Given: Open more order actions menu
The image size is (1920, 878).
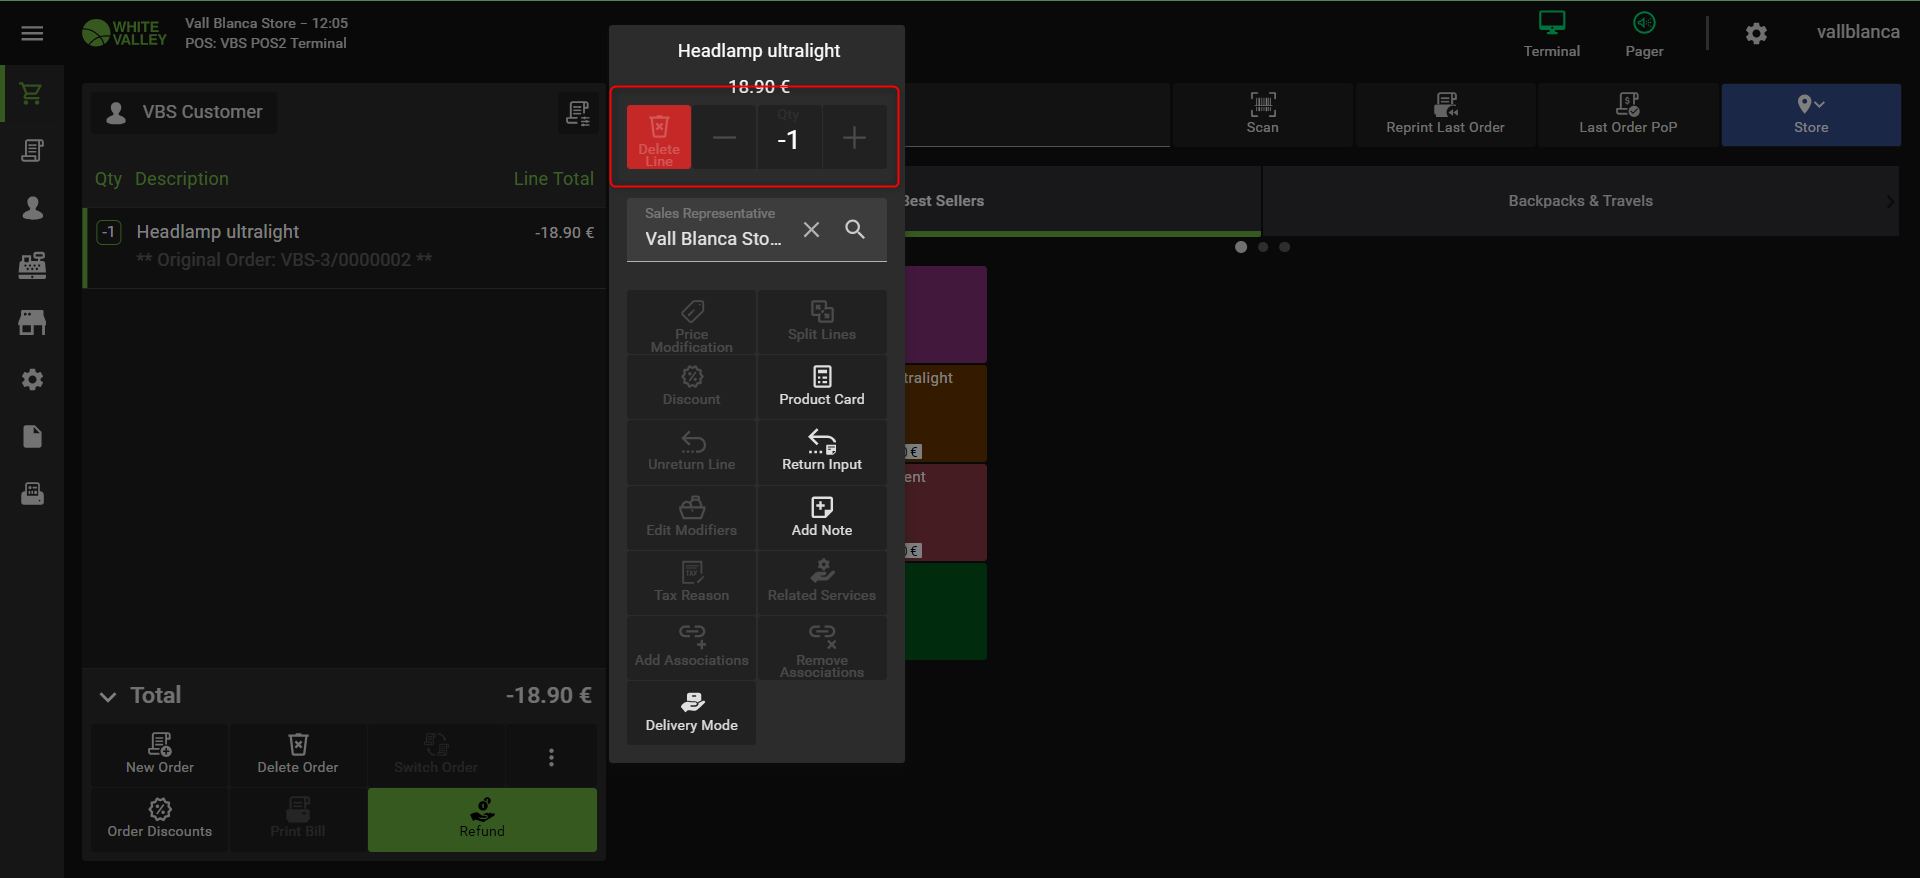Looking at the screenshot, I should coord(551,757).
